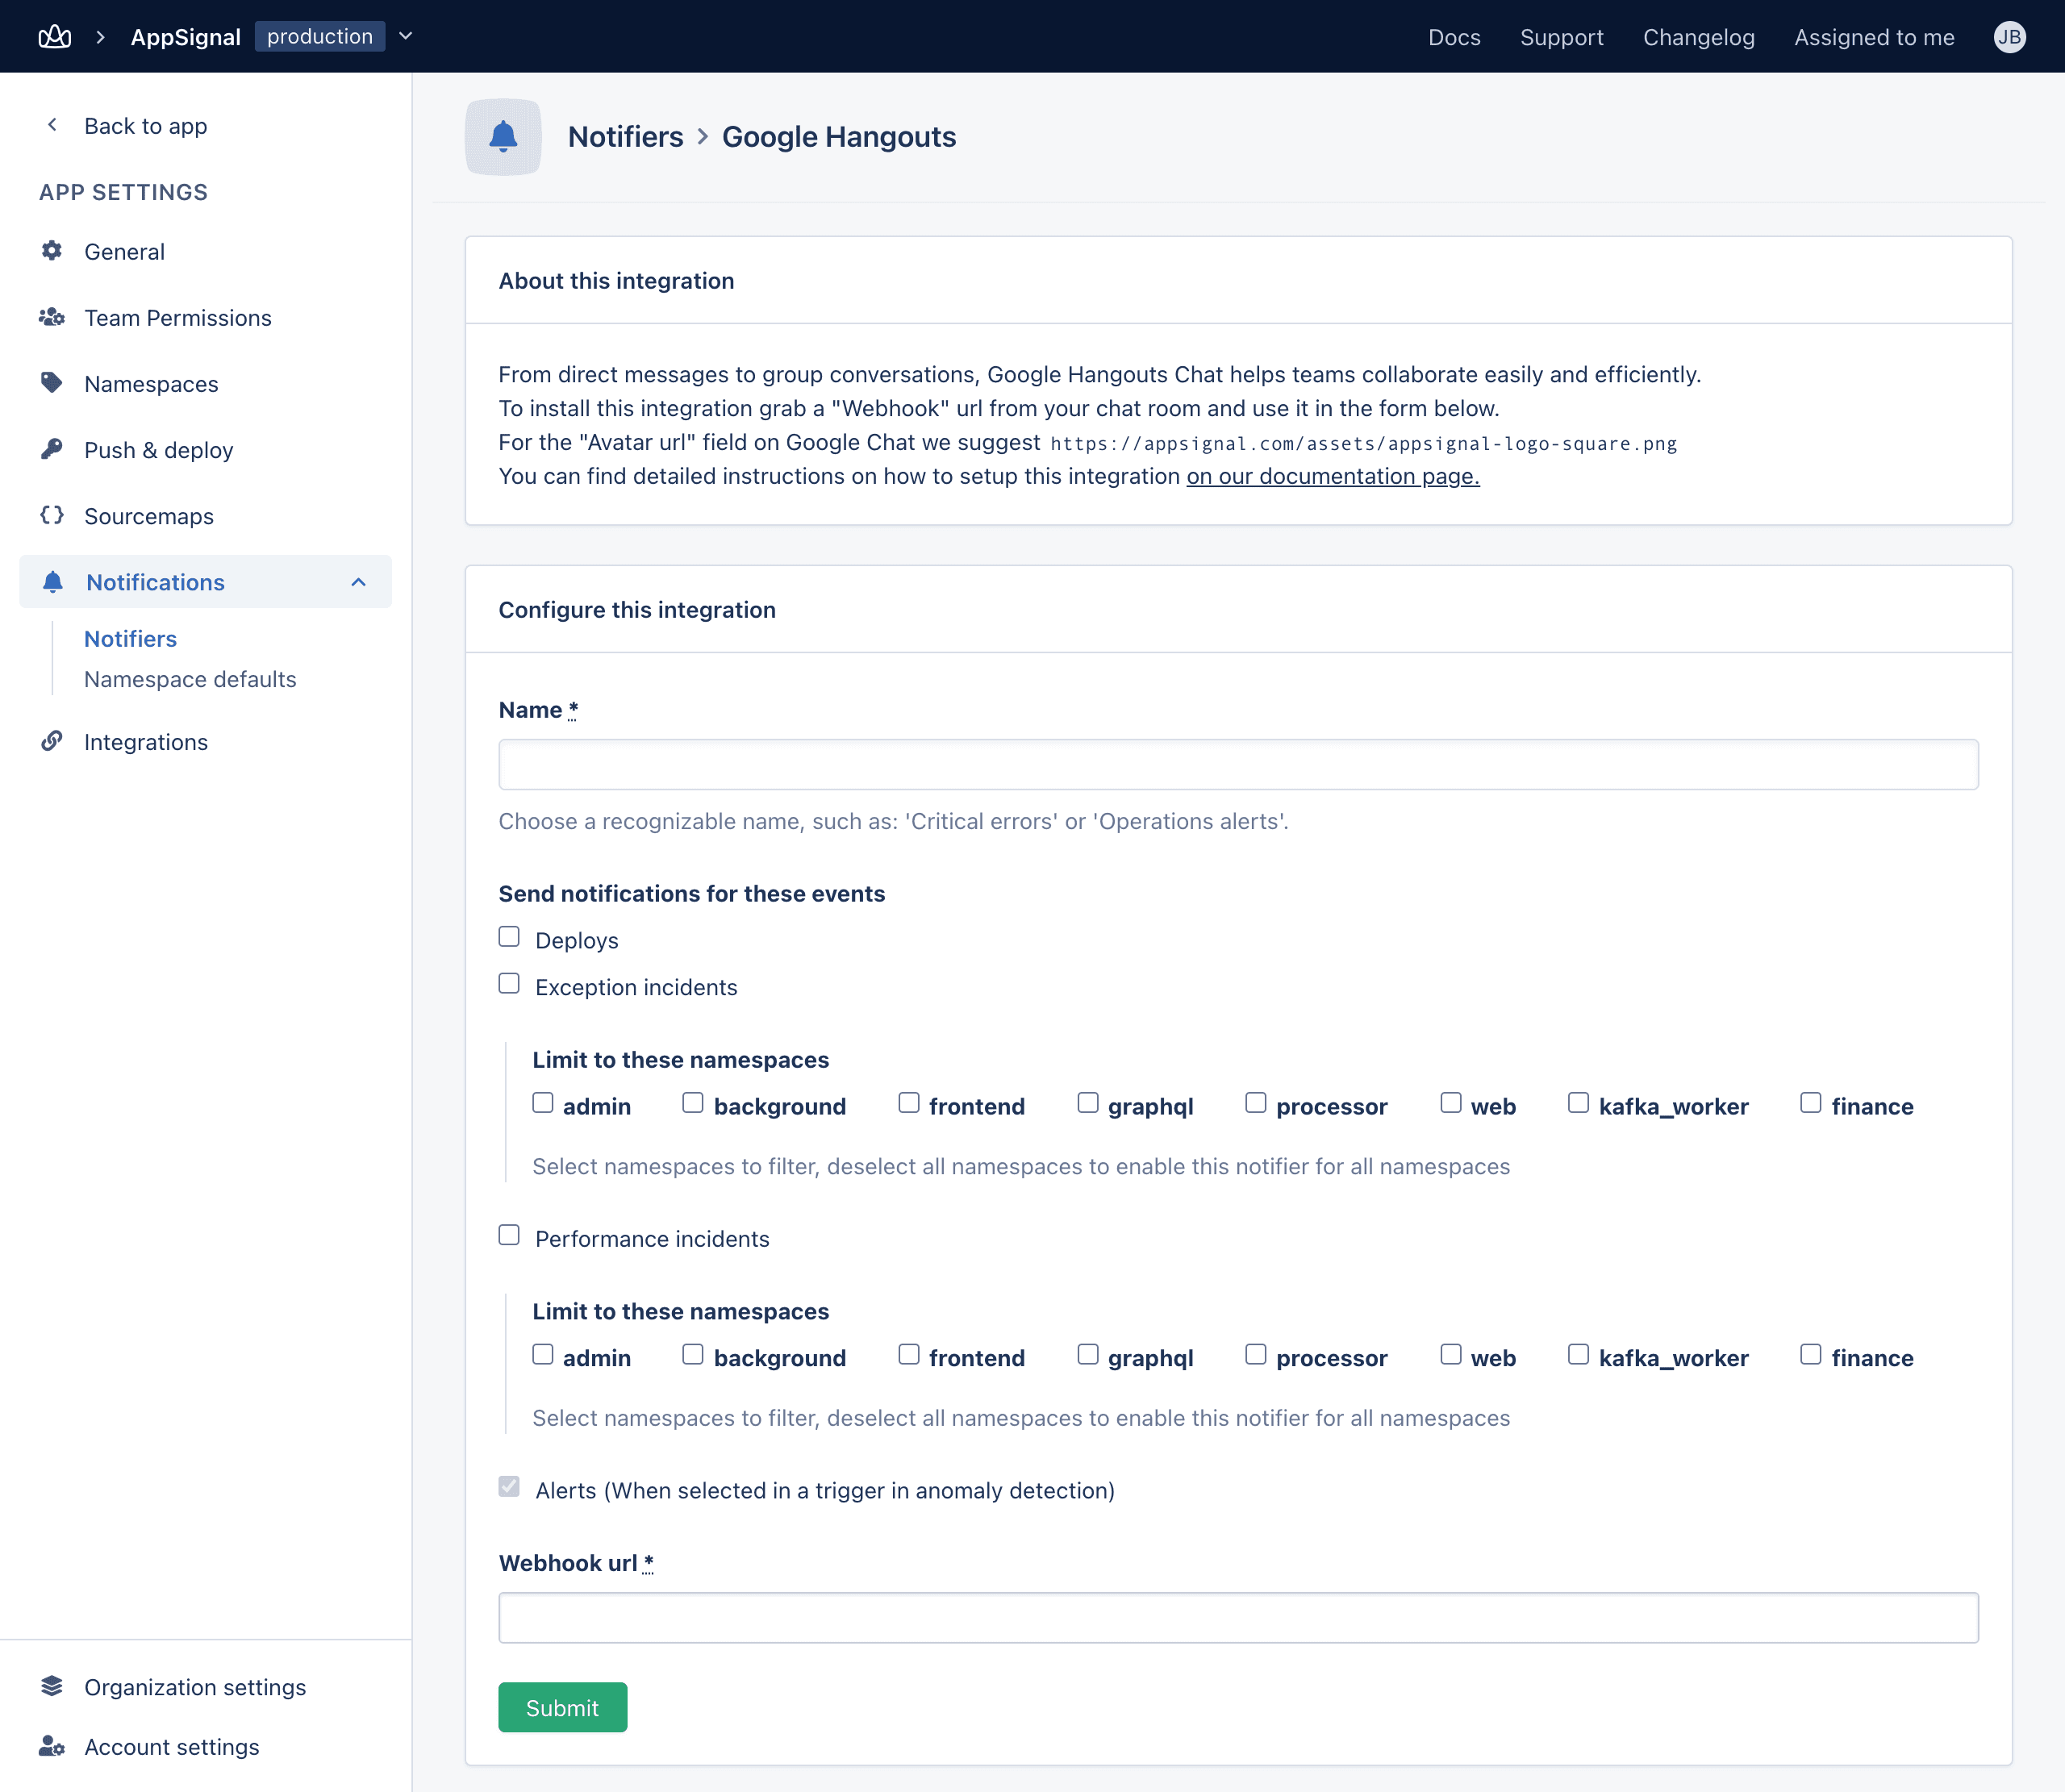Click the Account settings user-gear icon
Screen dimensions: 2065x1792
click(x=52, y=1746)
